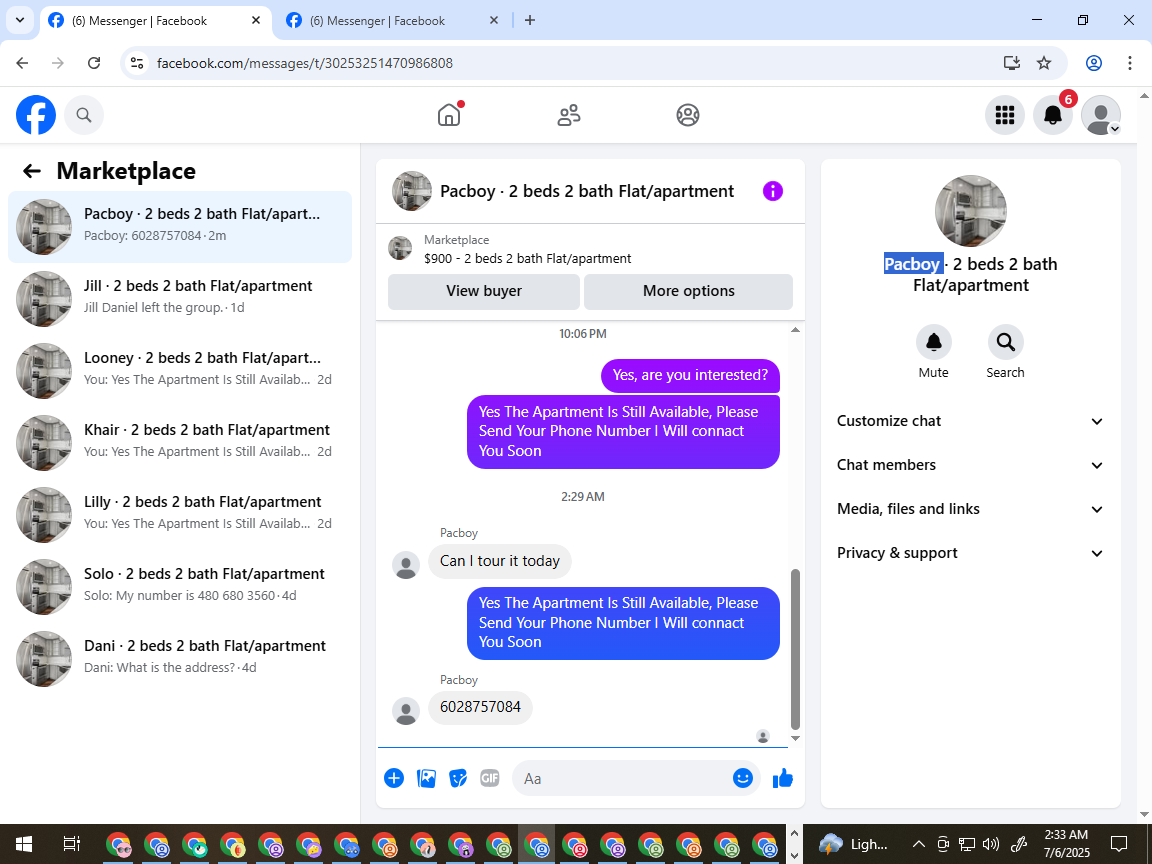Screen dimensions: 1152x864
Task: Open the Facebook logo home link
Action: (x=36, y=115)
